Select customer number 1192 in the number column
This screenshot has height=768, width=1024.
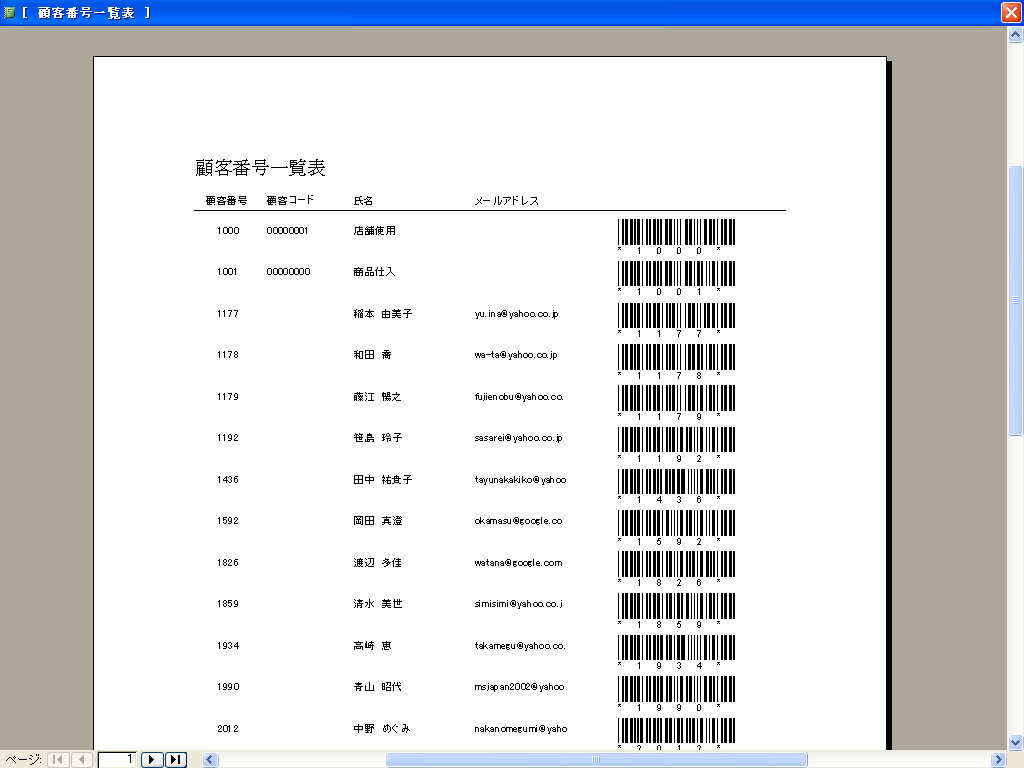click(228, 438)
